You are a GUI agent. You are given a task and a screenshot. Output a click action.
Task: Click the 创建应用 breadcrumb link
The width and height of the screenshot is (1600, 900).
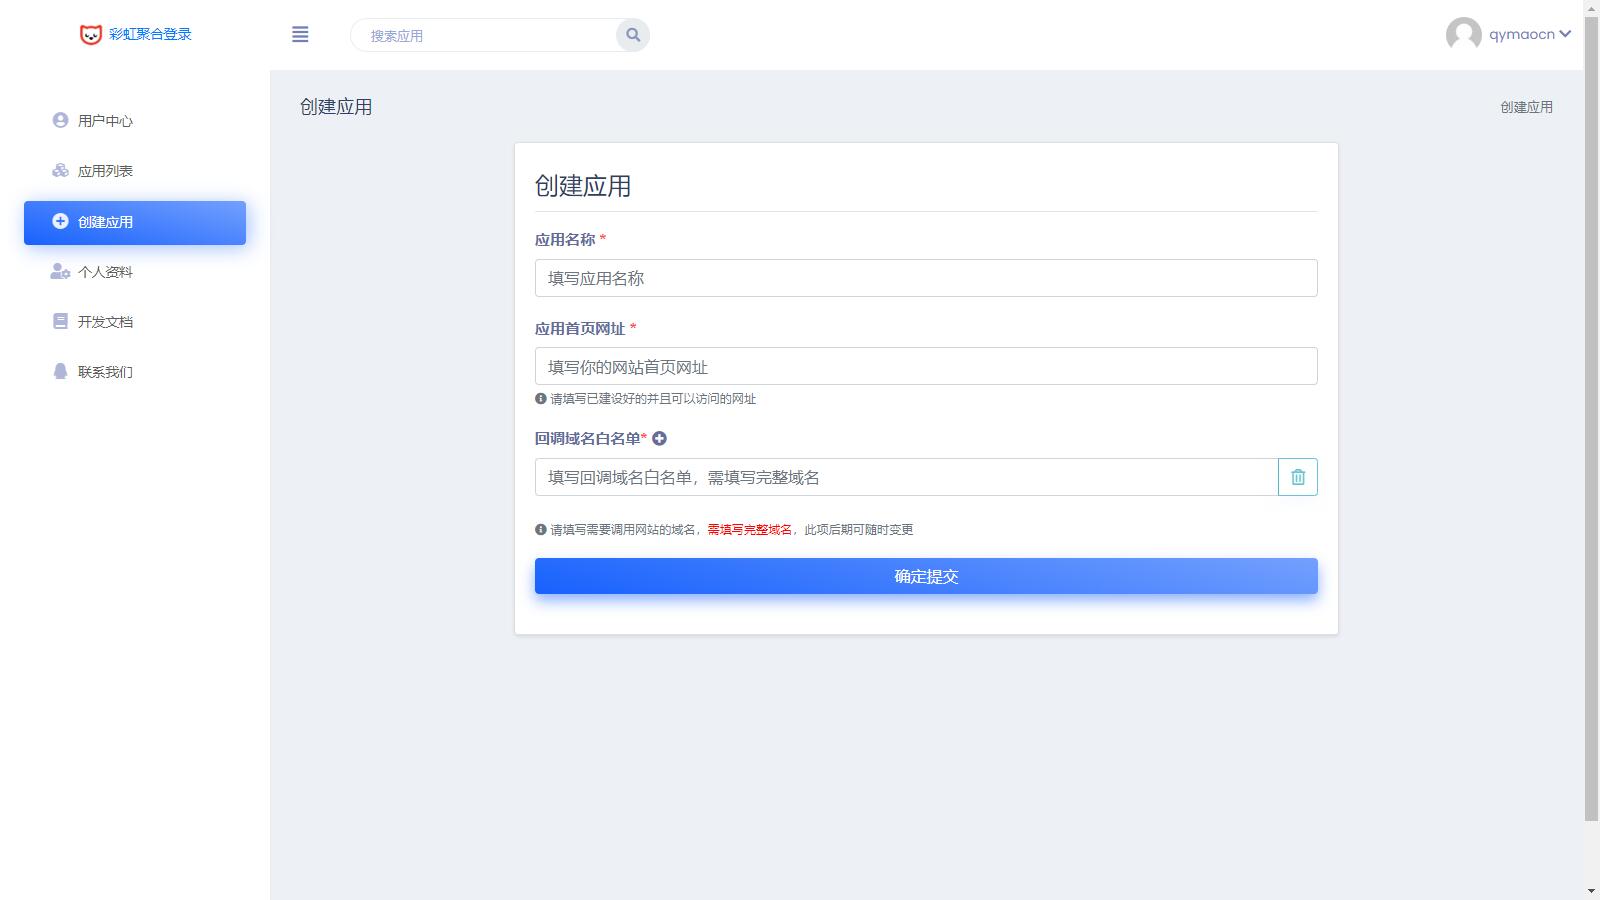(x=1526, y=107)
